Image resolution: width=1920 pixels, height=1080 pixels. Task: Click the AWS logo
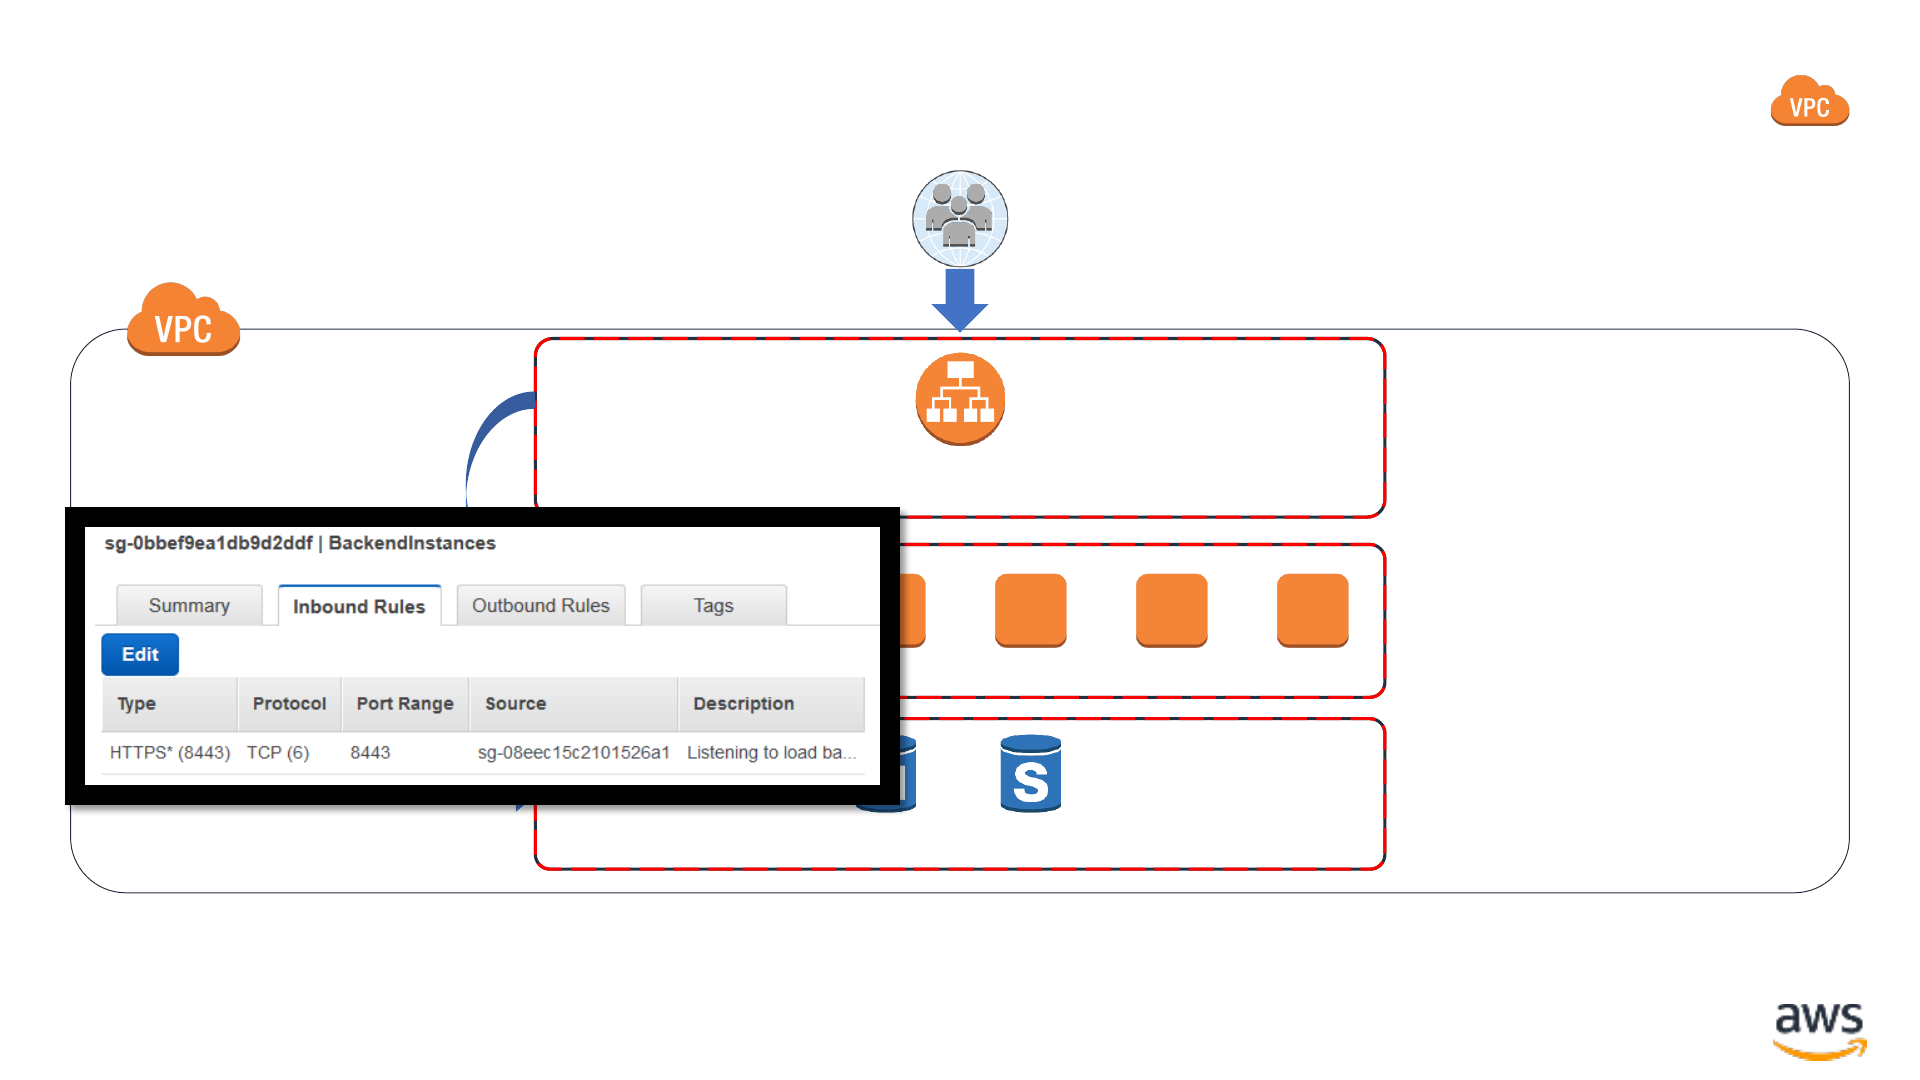tap(1819, 1031)
